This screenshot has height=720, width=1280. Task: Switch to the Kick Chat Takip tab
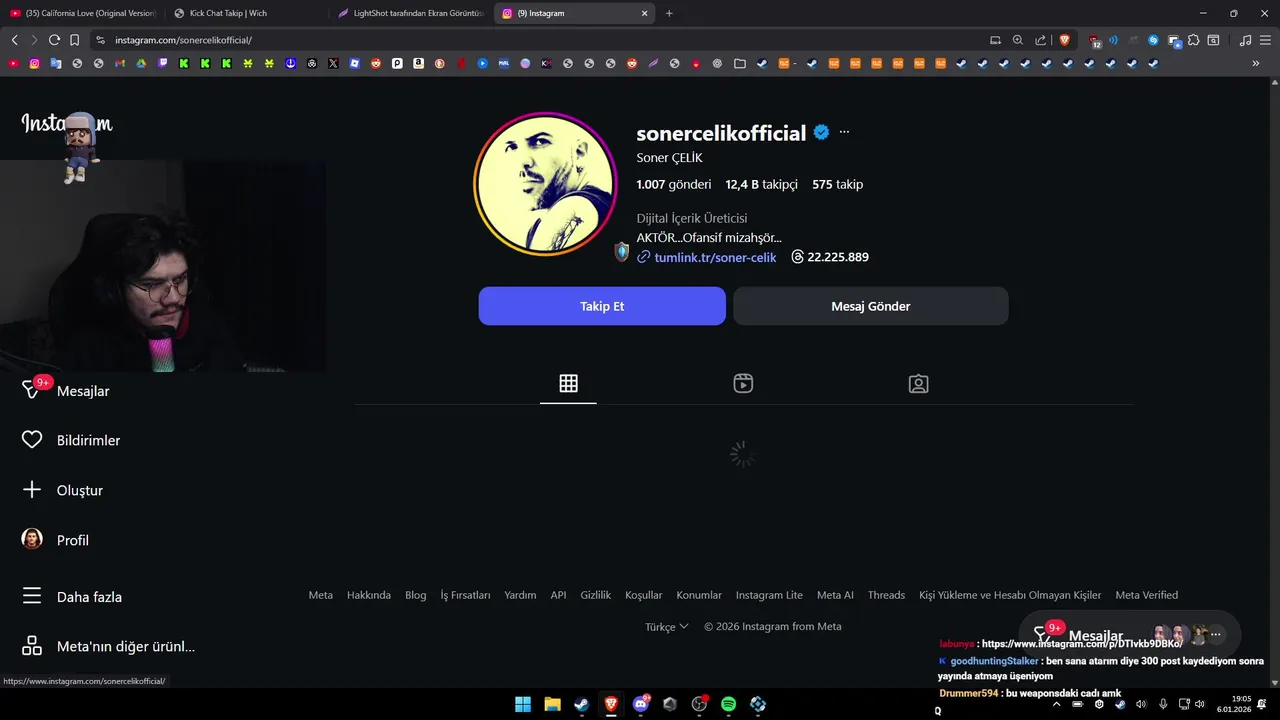pos(245,13)
